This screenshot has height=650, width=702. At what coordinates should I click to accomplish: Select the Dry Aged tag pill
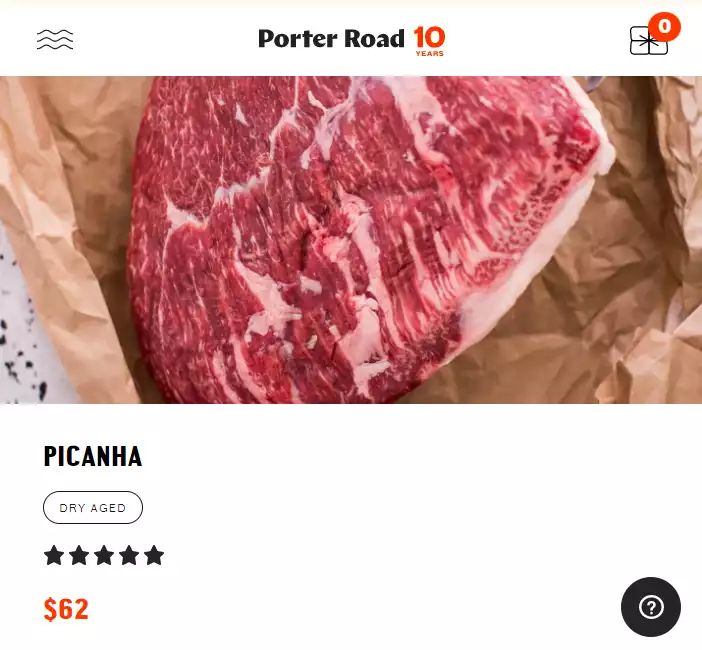pyautogui.click(x=93, y=507)
